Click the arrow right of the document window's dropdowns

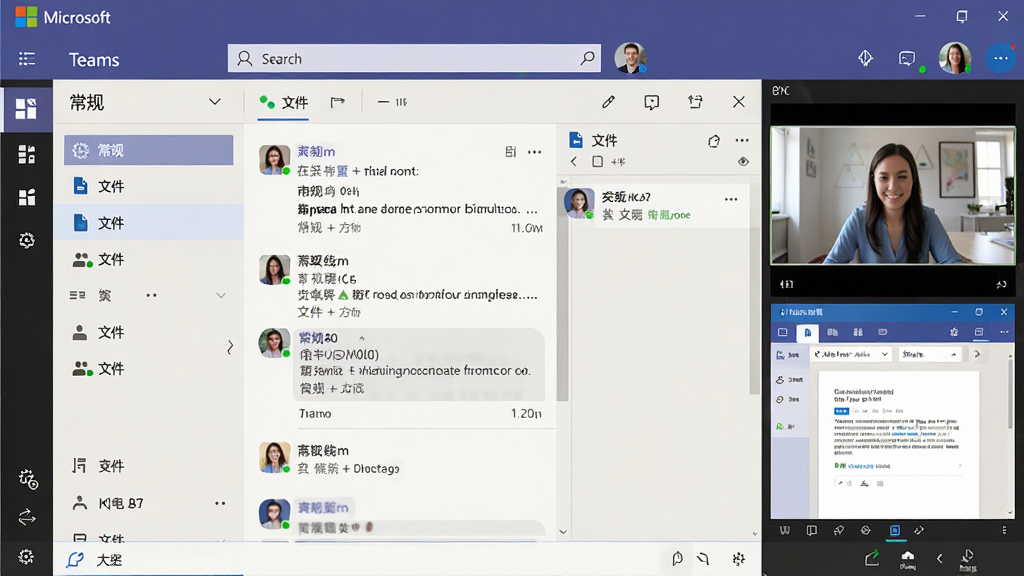coord(977,354)
